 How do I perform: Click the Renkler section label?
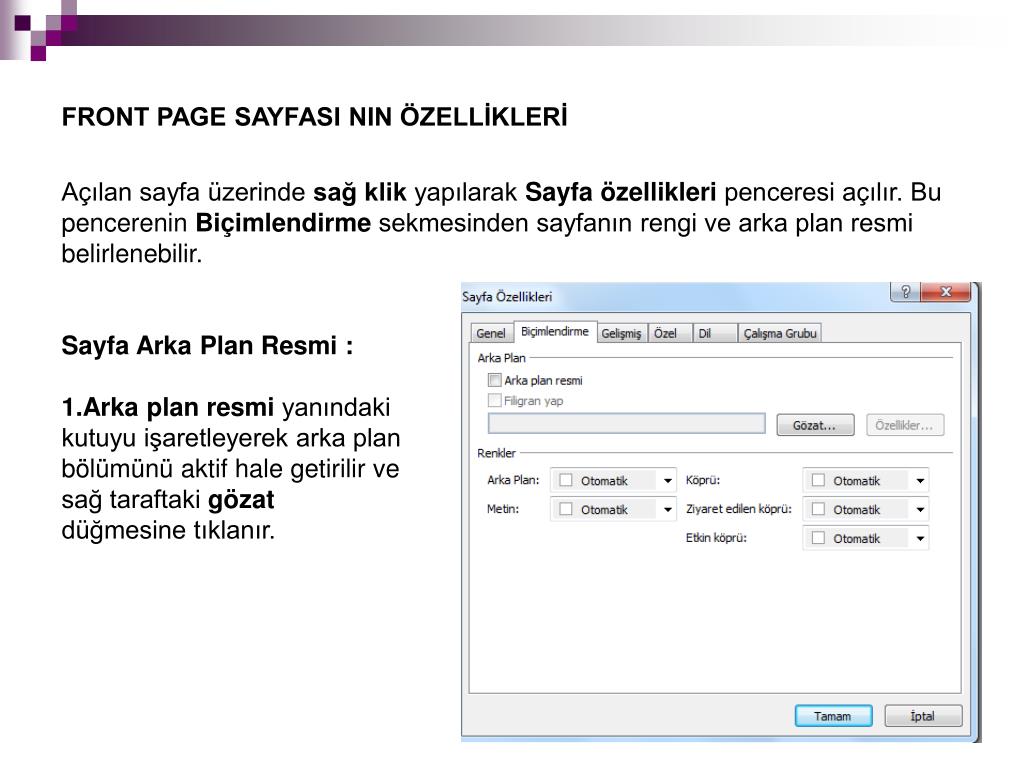tap(496, 453)
